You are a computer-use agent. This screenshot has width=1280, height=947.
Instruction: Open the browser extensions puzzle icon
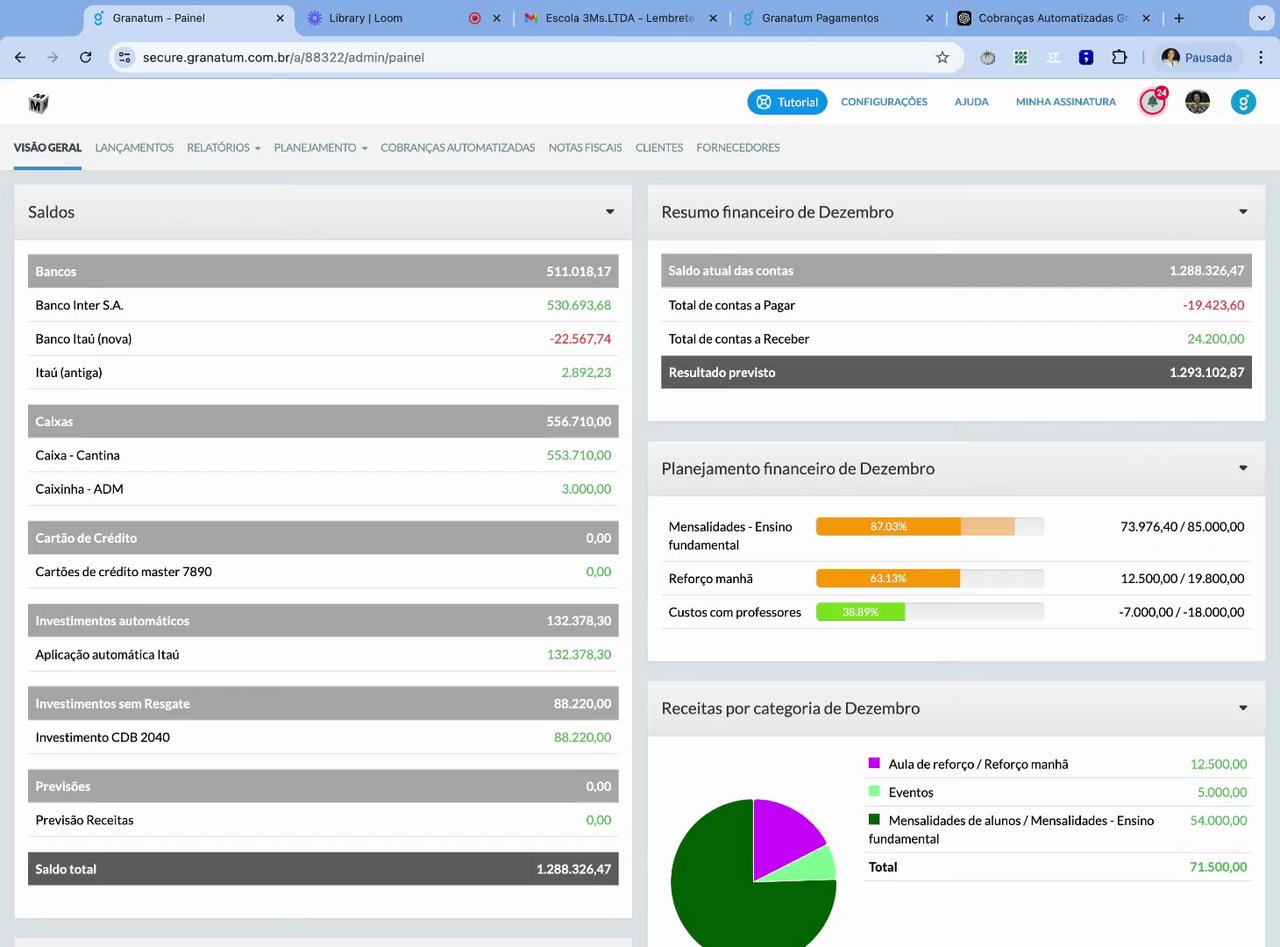(x=1119, y=58)
